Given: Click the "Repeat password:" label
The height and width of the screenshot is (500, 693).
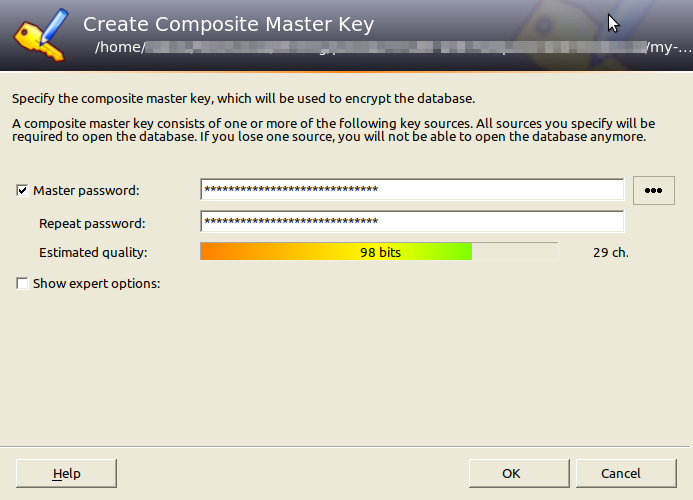Looking at the screenshot, I should (92, 223).
